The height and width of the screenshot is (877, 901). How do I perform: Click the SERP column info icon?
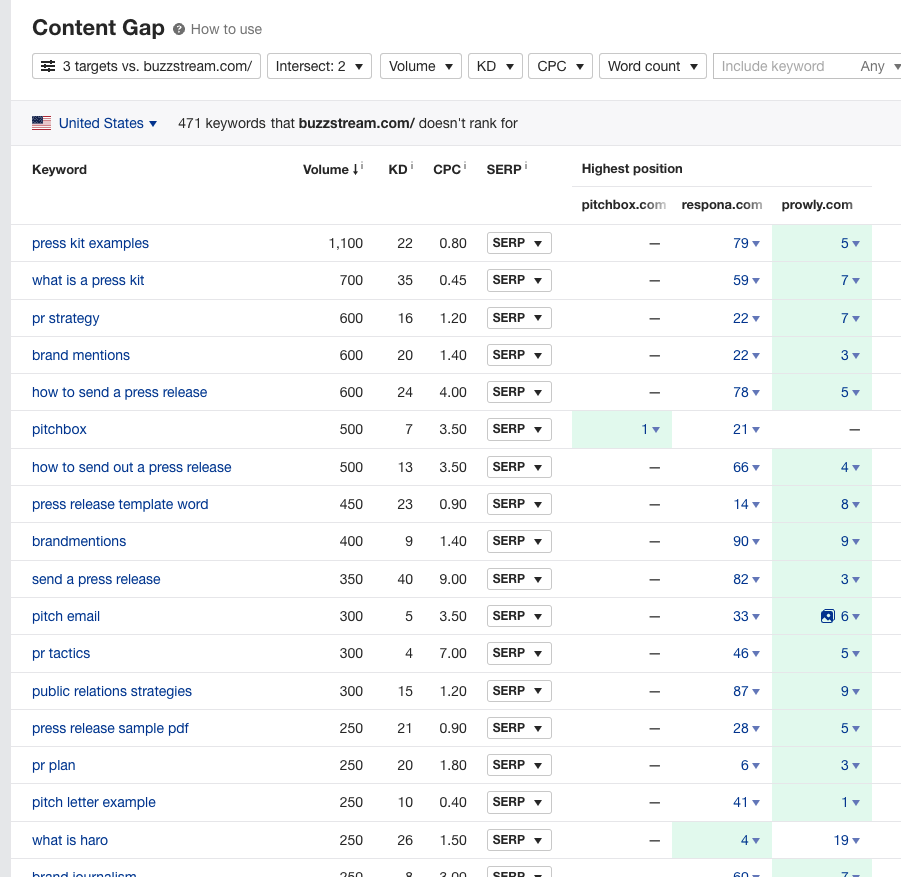coord(526,166)
